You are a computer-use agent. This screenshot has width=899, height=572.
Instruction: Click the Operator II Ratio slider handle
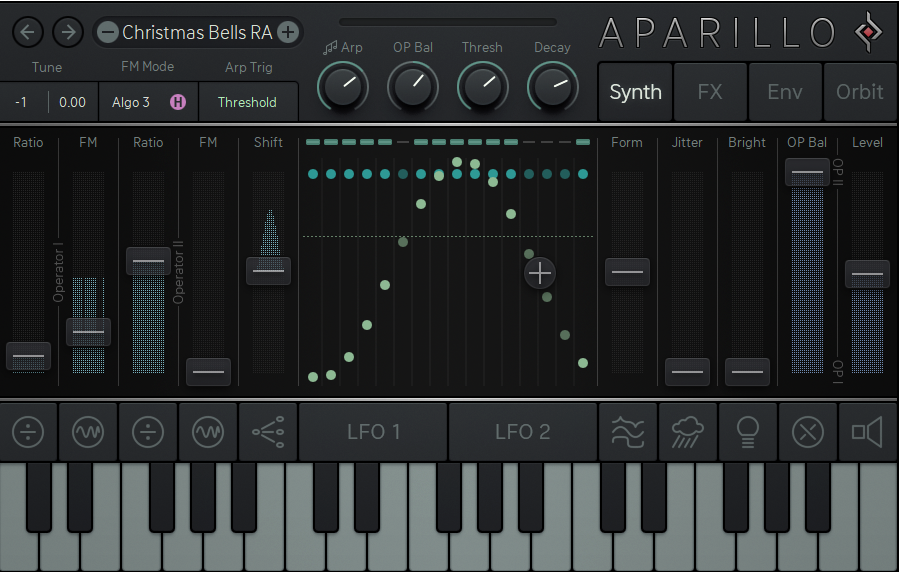click(148, 261)
